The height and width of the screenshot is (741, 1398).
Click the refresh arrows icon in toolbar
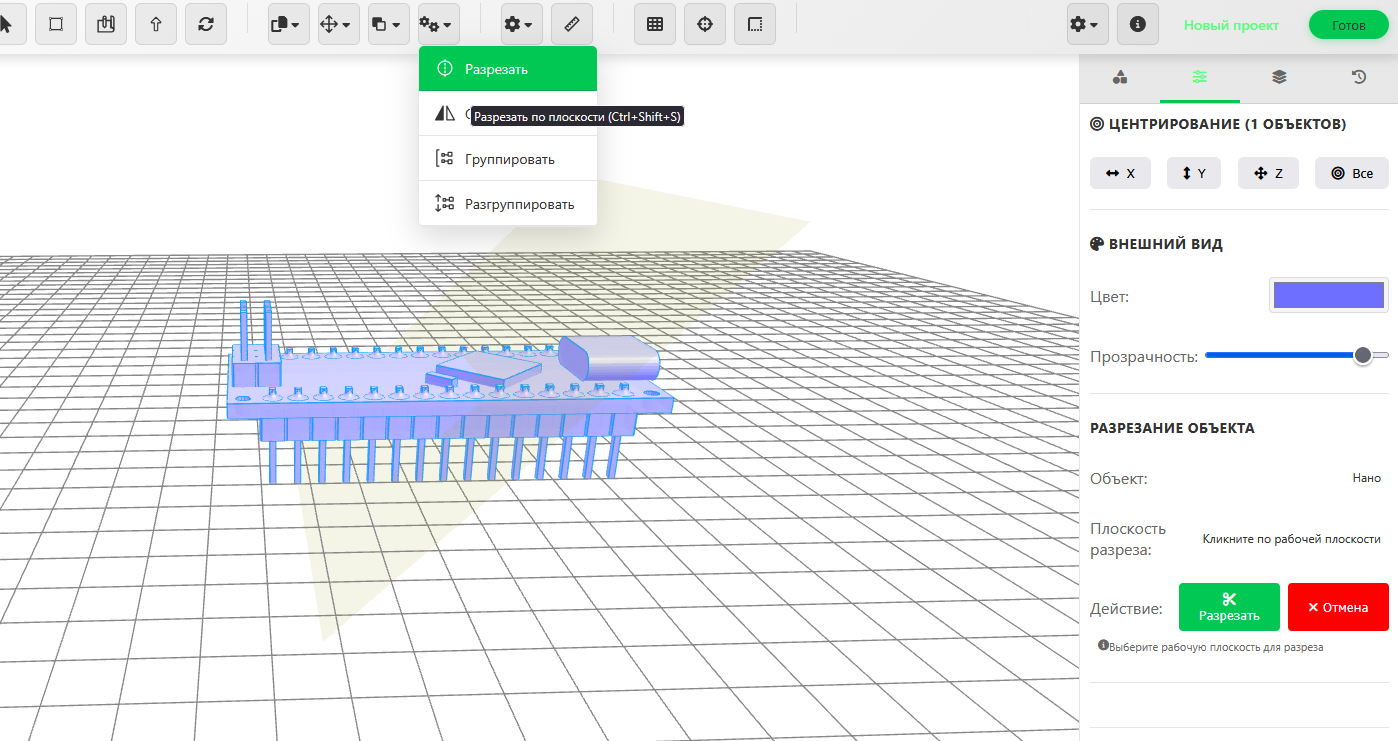(206, 25)
